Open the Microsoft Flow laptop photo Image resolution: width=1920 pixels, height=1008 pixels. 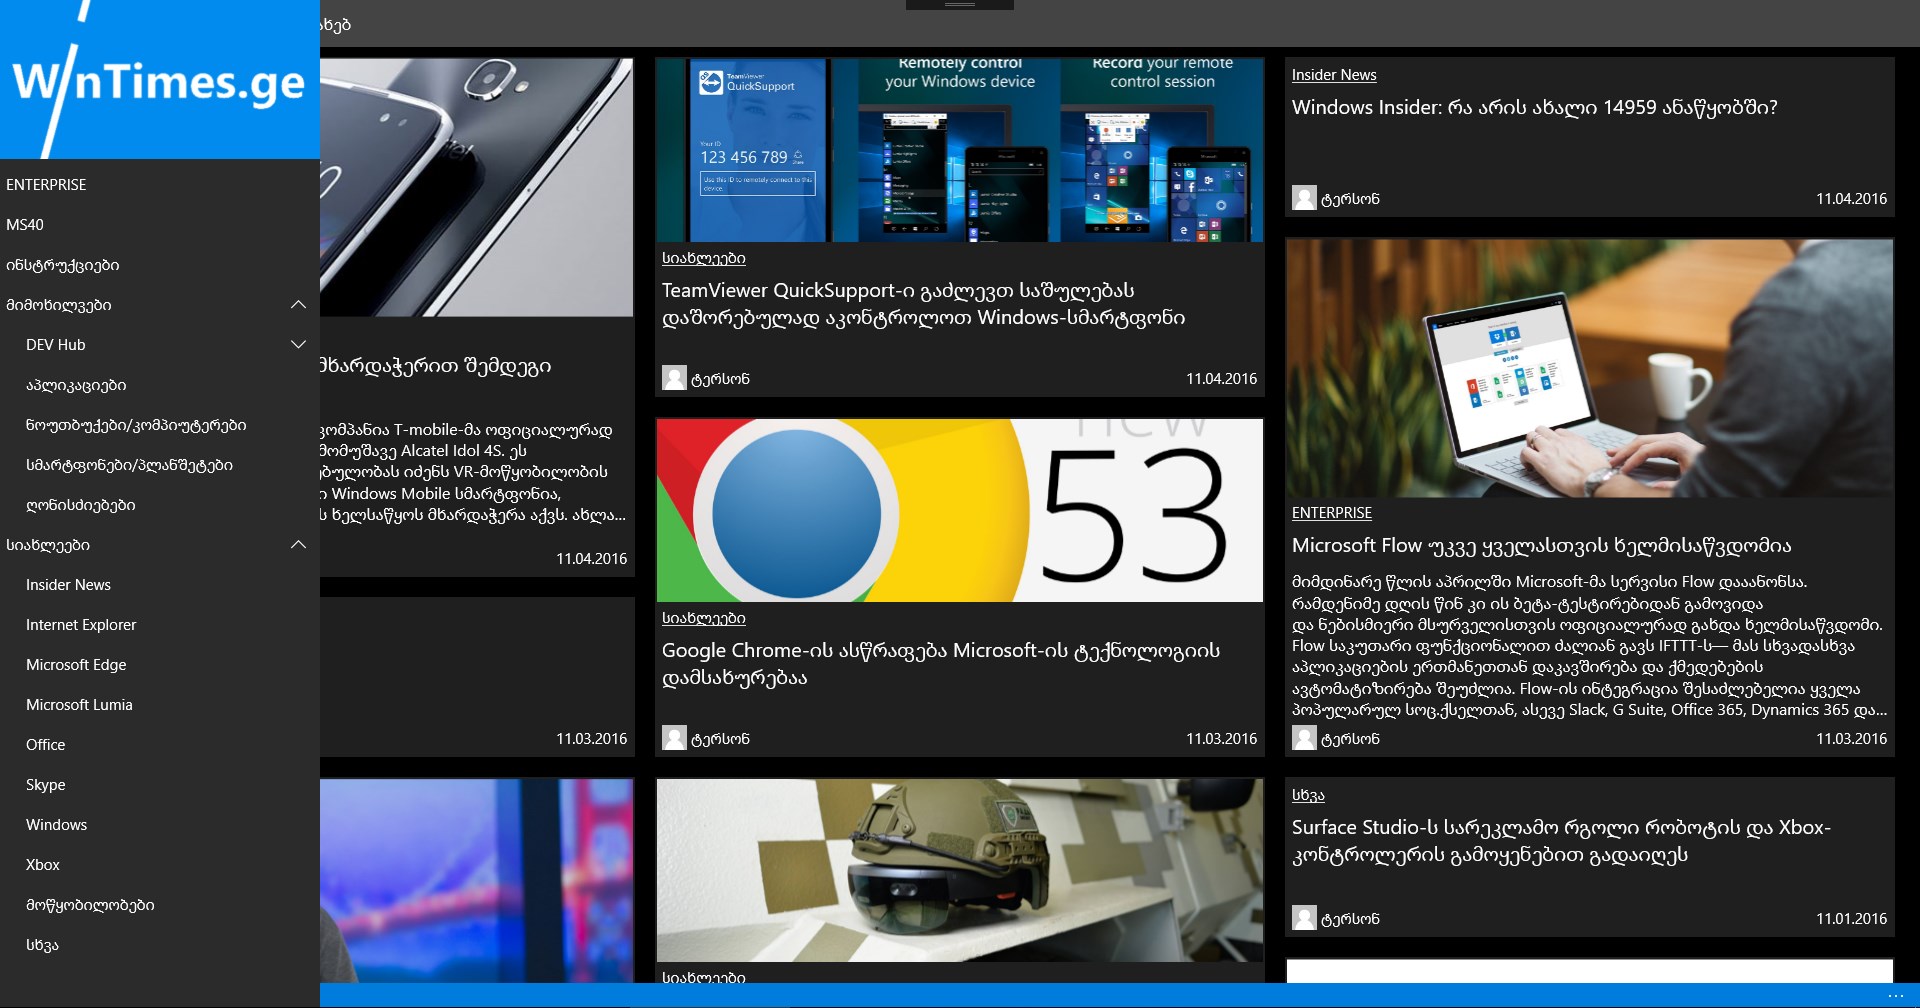(x=1590, y=368)
